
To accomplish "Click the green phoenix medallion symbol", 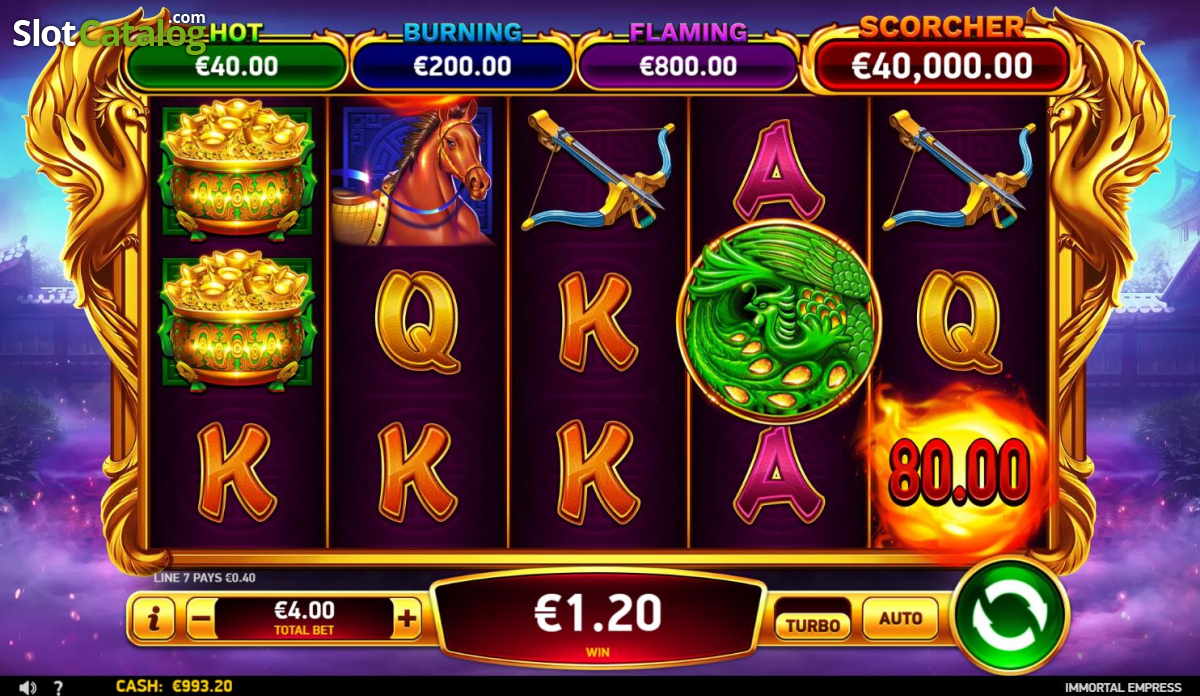I will [x=779, y=319].
